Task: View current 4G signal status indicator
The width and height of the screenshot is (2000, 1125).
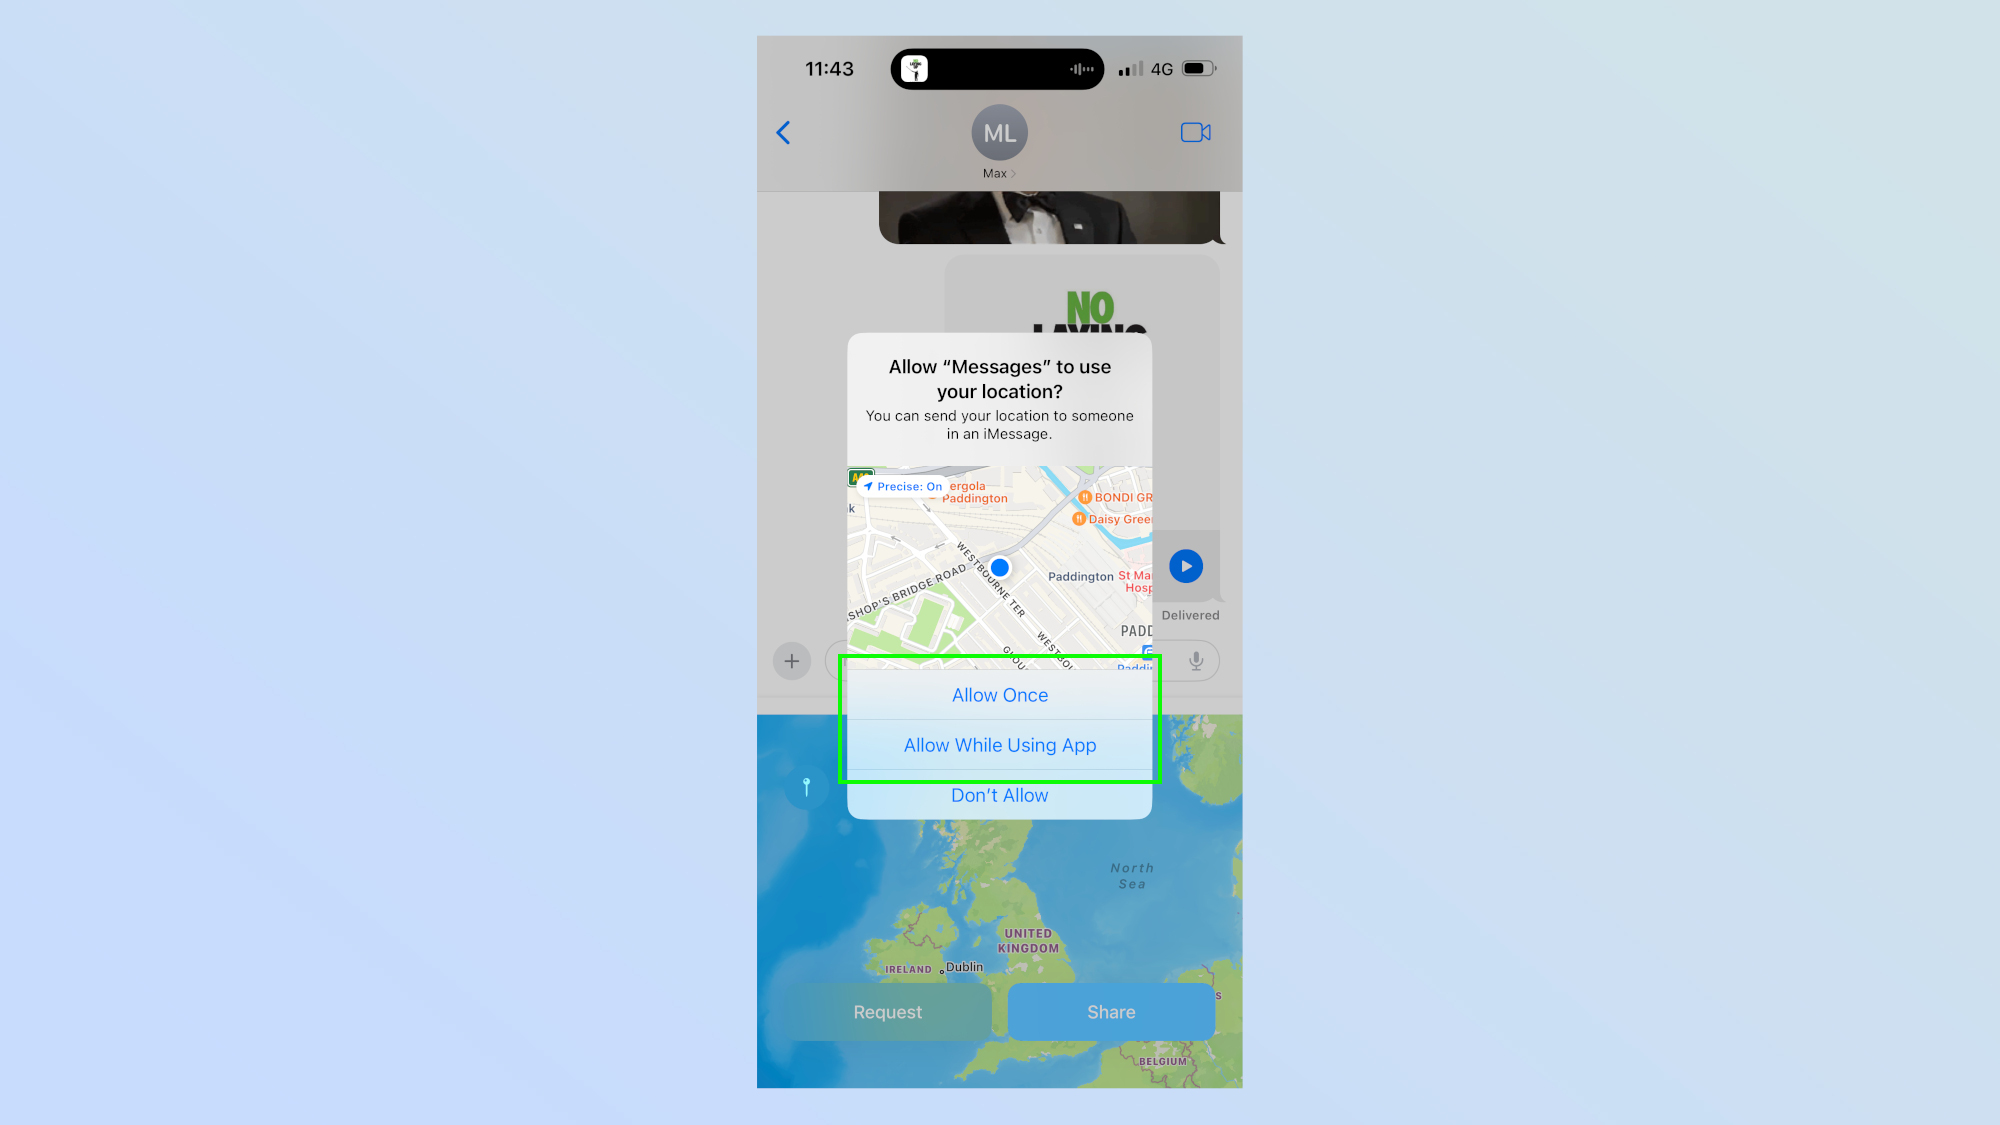Action: pyautogui.click(x=1163, y=69)
